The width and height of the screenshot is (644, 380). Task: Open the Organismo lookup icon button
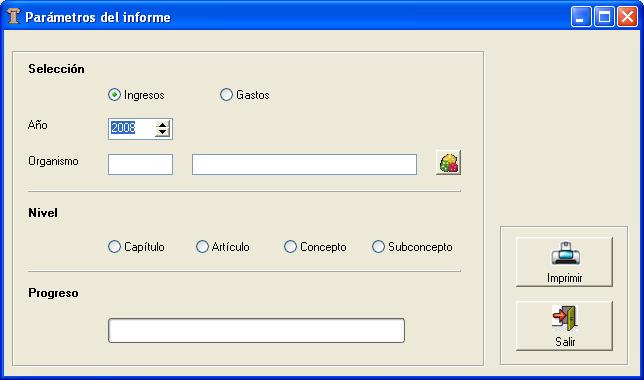(448, 163)
